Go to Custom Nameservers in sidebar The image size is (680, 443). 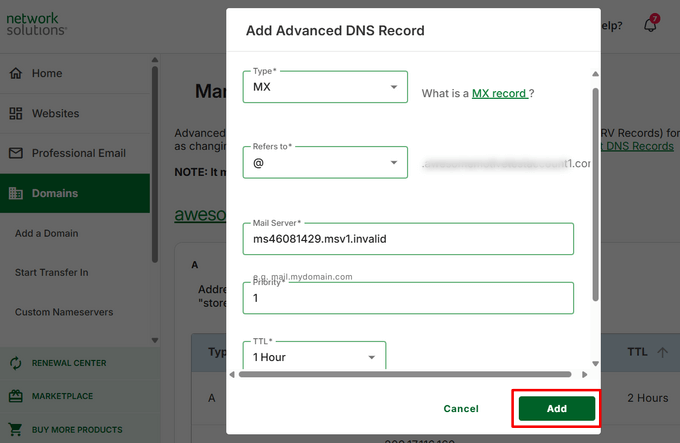[x=63, y=312]
